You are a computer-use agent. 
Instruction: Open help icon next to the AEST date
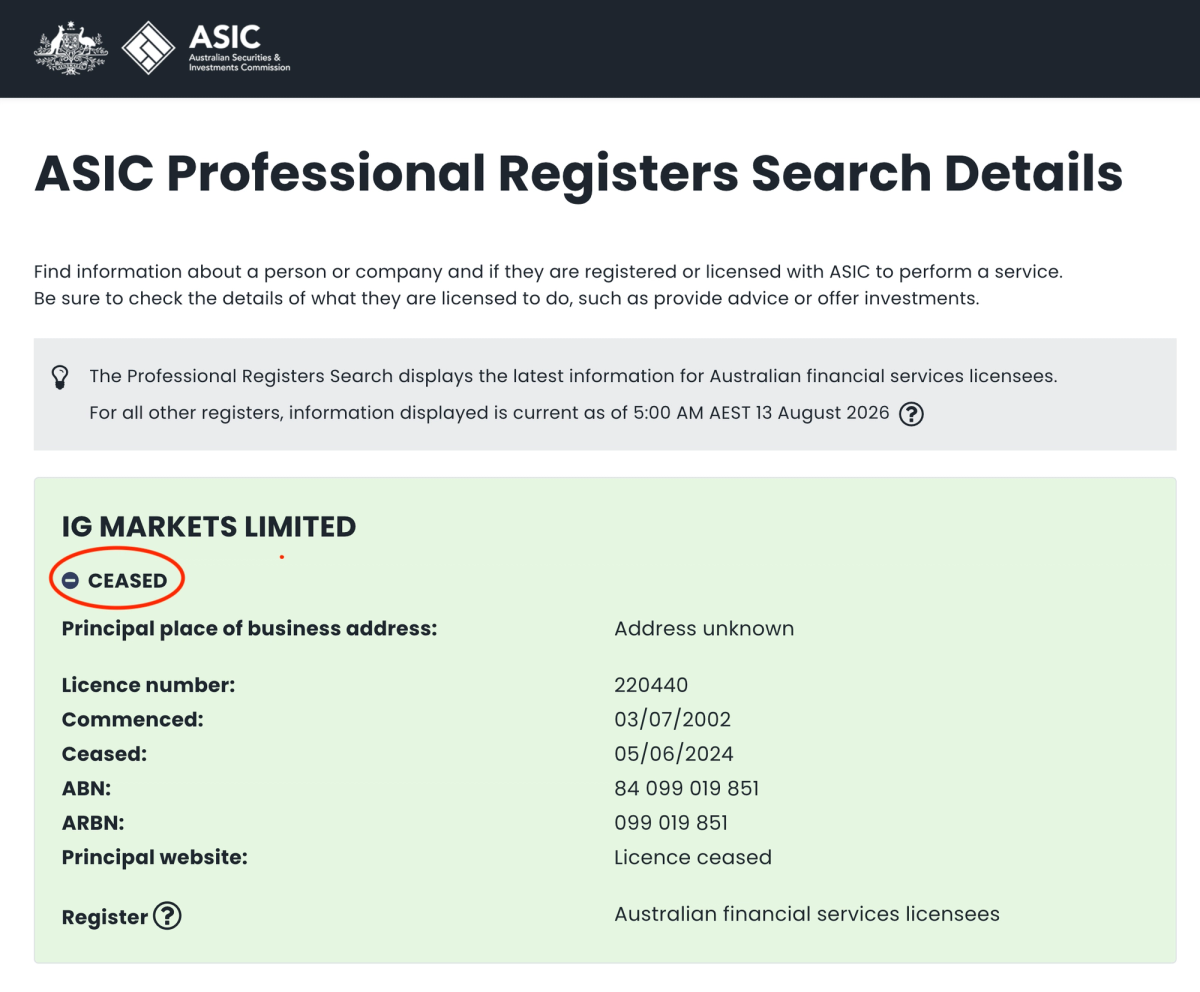coord(910,413)
